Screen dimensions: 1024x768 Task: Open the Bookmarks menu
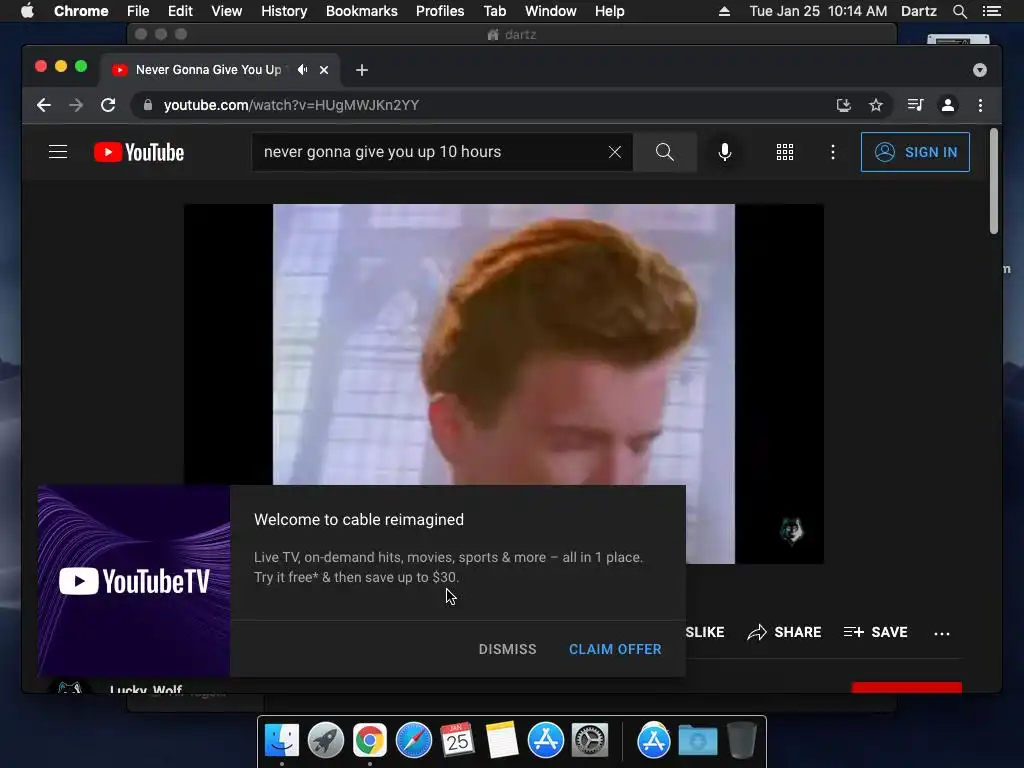point(362,11)
